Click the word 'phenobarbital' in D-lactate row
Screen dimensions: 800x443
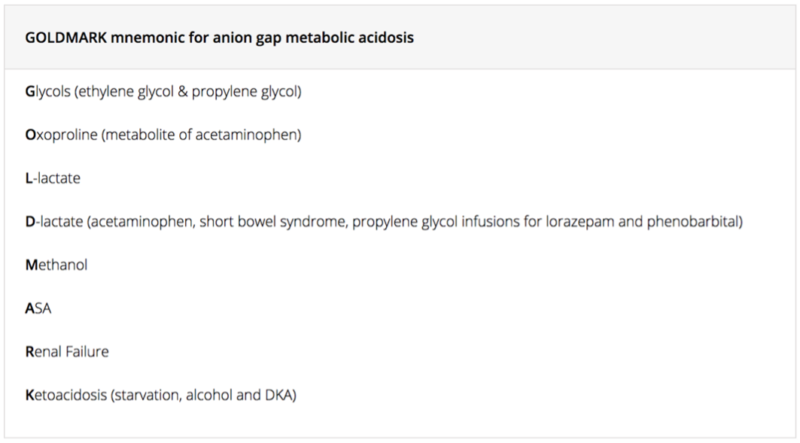(692, 222)
